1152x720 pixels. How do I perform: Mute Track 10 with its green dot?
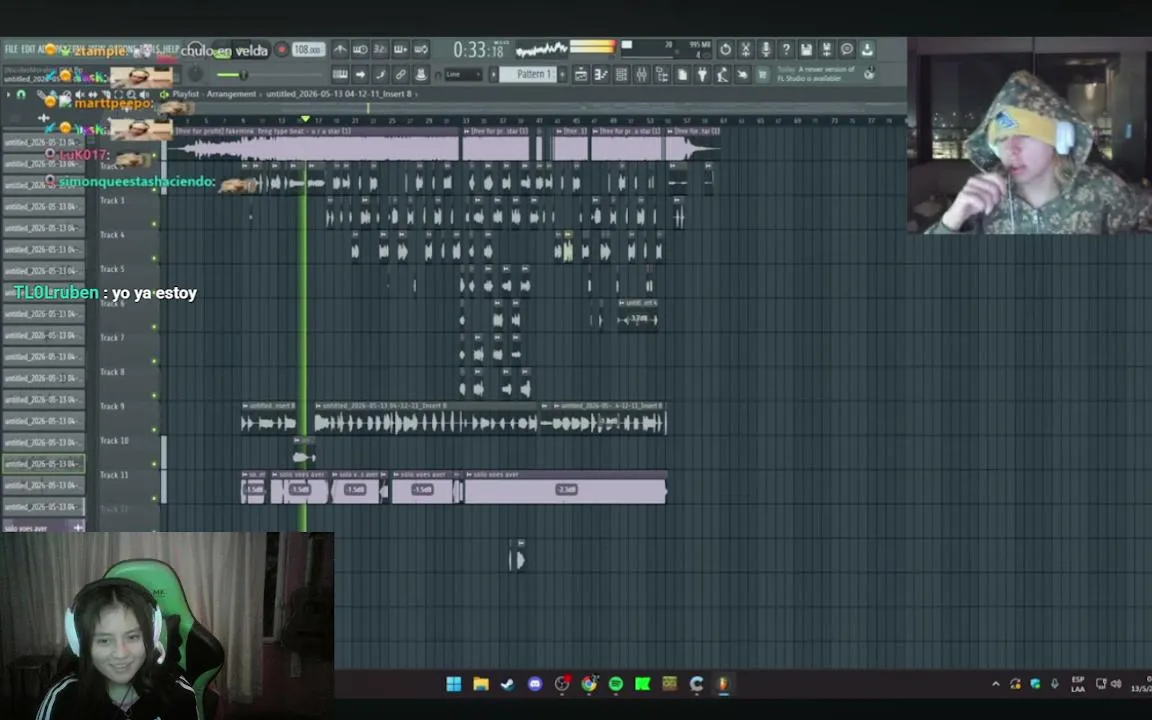tap(155, 464)
